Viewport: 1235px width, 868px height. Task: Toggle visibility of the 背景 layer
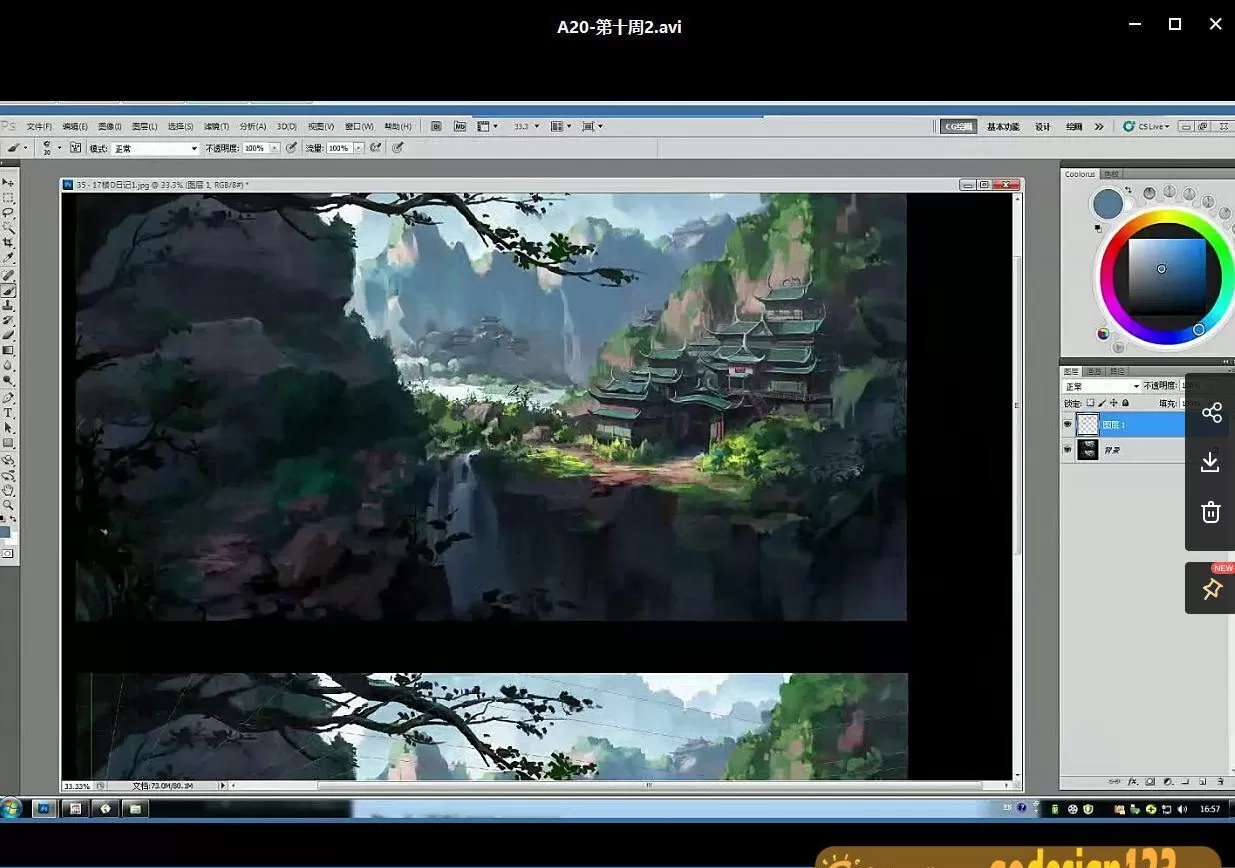pyautogui.click(x=1067, y=451)
